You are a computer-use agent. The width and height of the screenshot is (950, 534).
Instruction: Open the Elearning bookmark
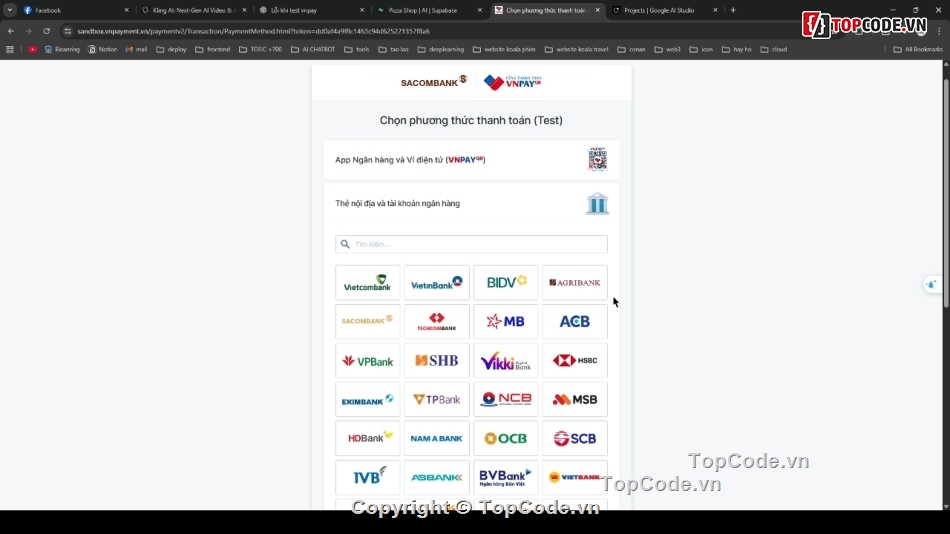[x=62, y=49]
